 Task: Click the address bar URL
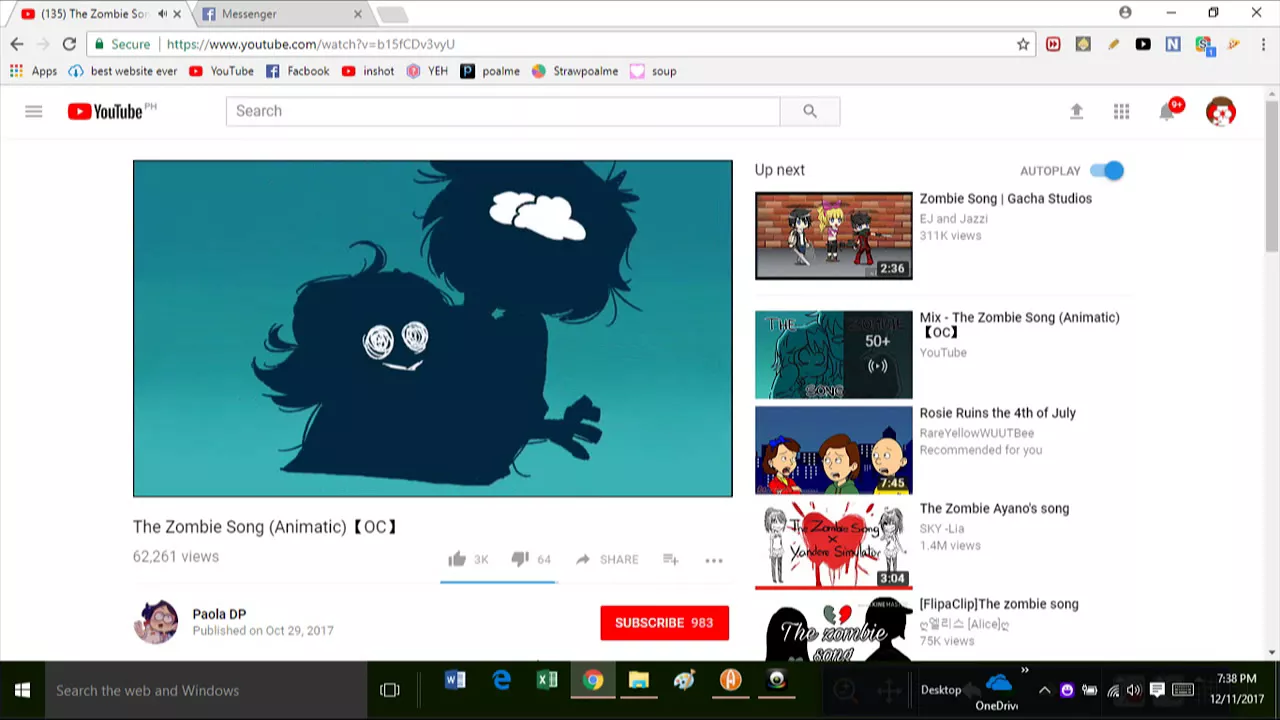[310, 44]
